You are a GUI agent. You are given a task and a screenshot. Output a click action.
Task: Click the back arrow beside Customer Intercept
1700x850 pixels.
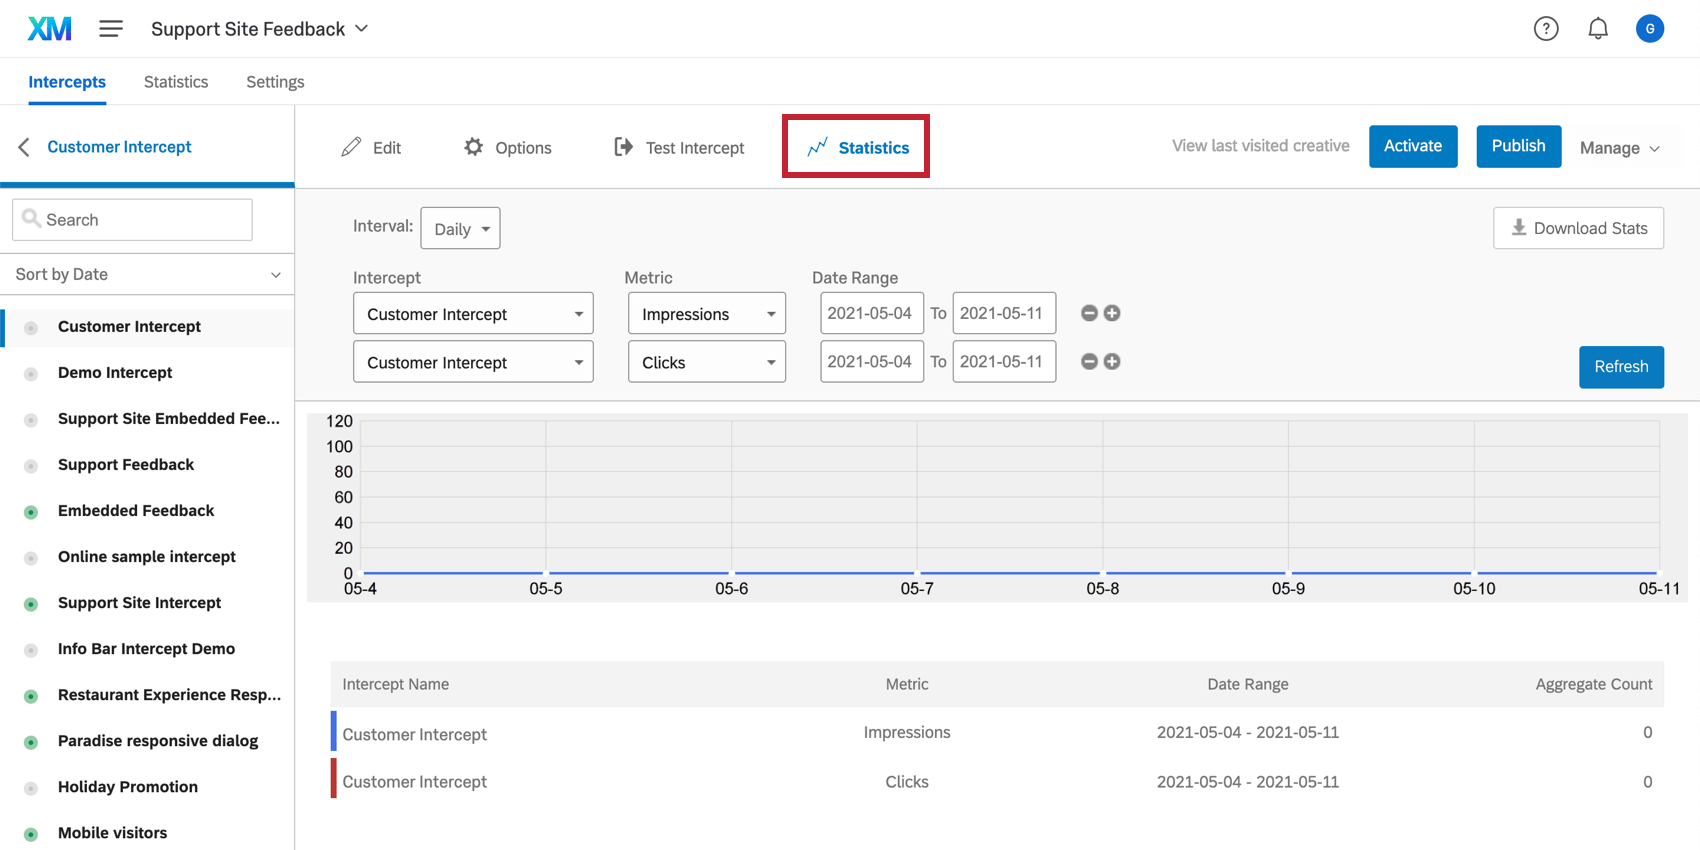(x=24, y=147)
